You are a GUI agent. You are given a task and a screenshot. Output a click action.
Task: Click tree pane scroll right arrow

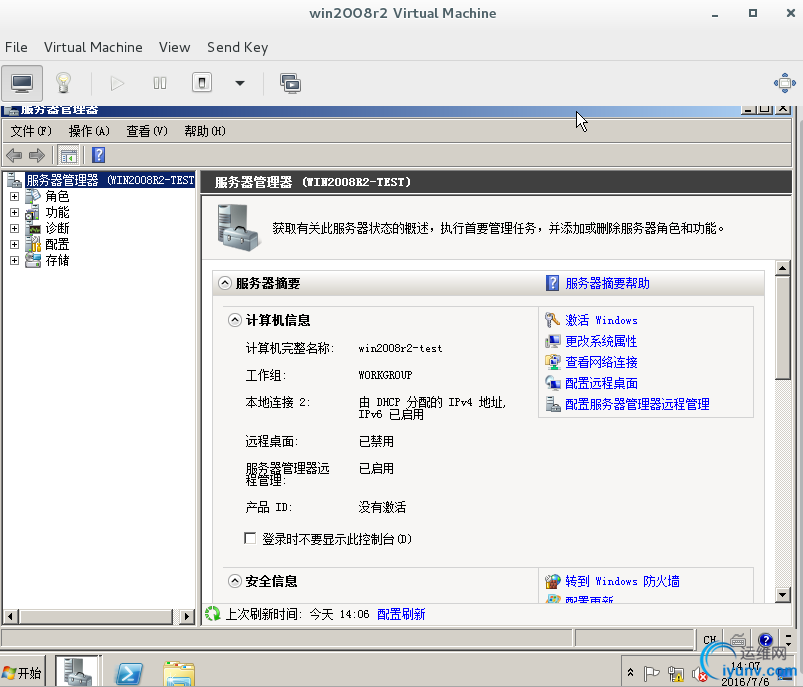point(187,616)
